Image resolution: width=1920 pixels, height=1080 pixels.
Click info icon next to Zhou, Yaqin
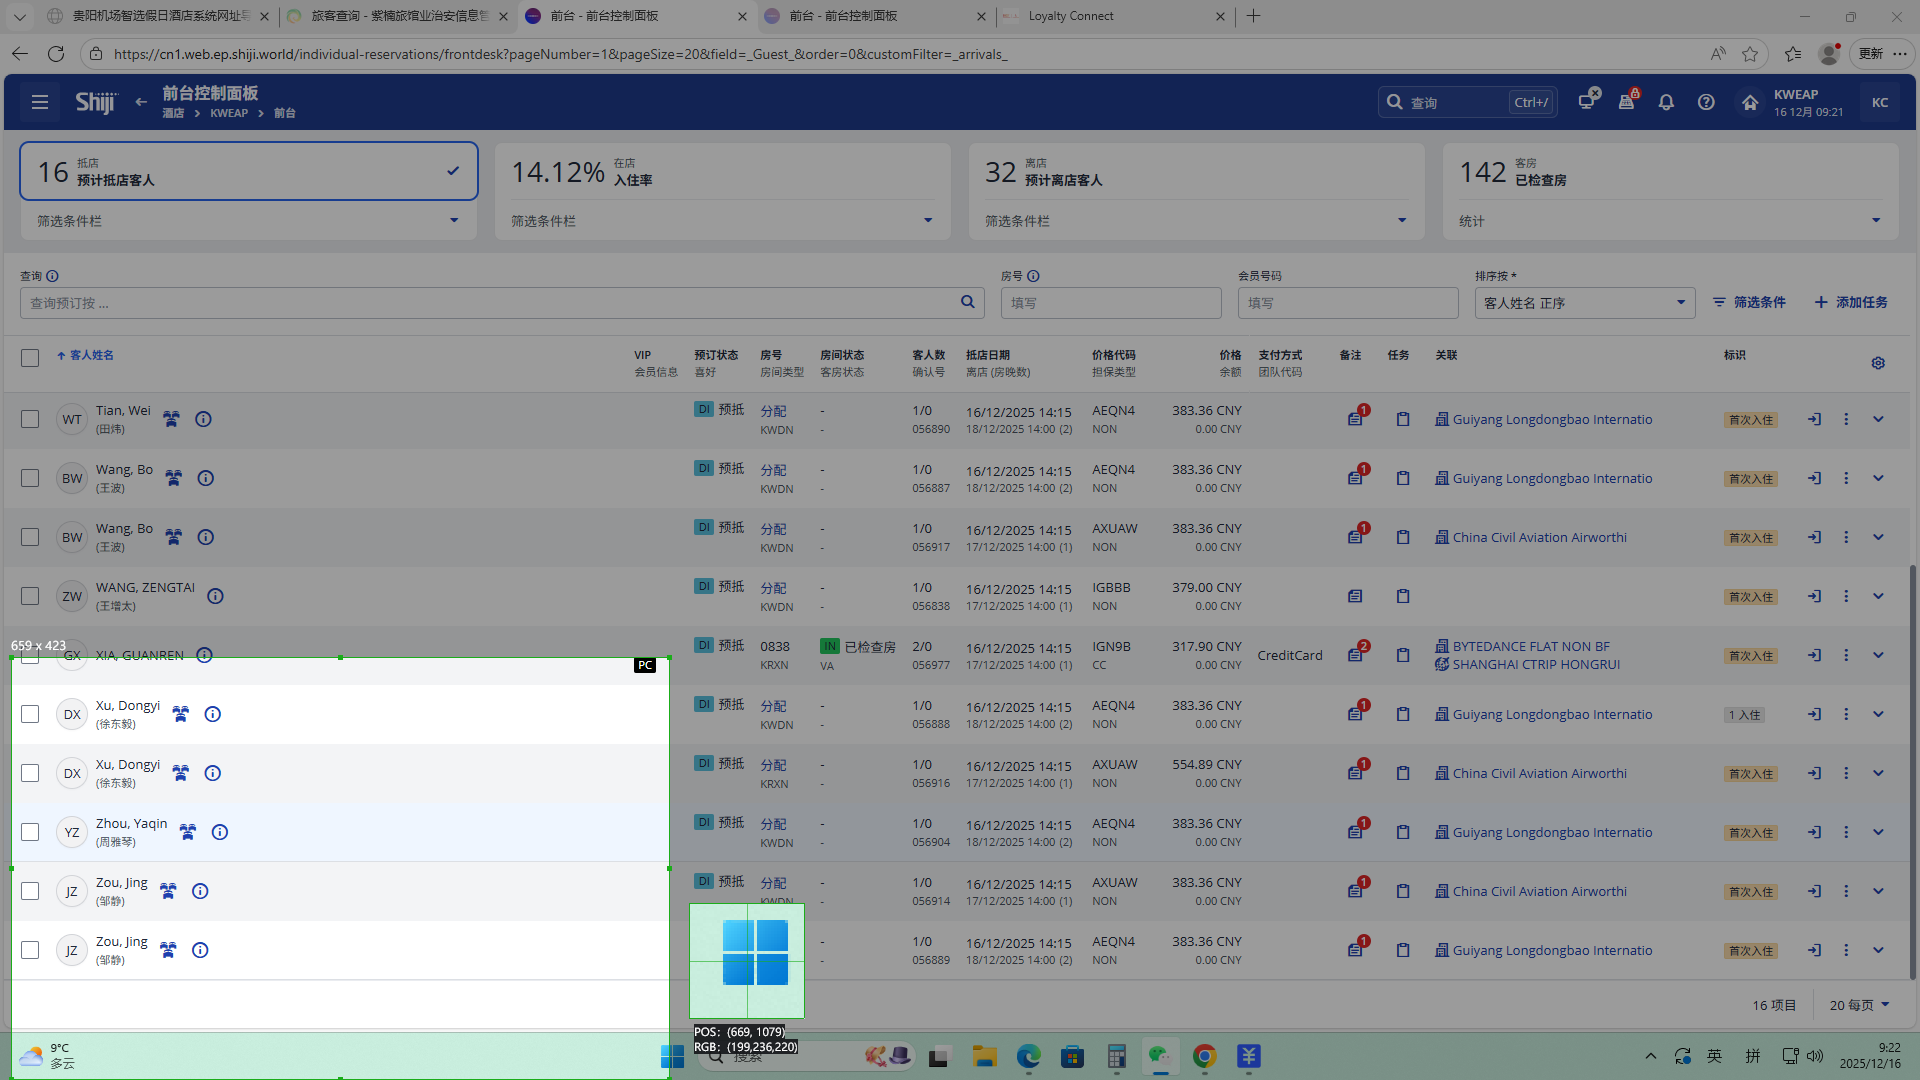pyautogui.click(x=220, y=832)
